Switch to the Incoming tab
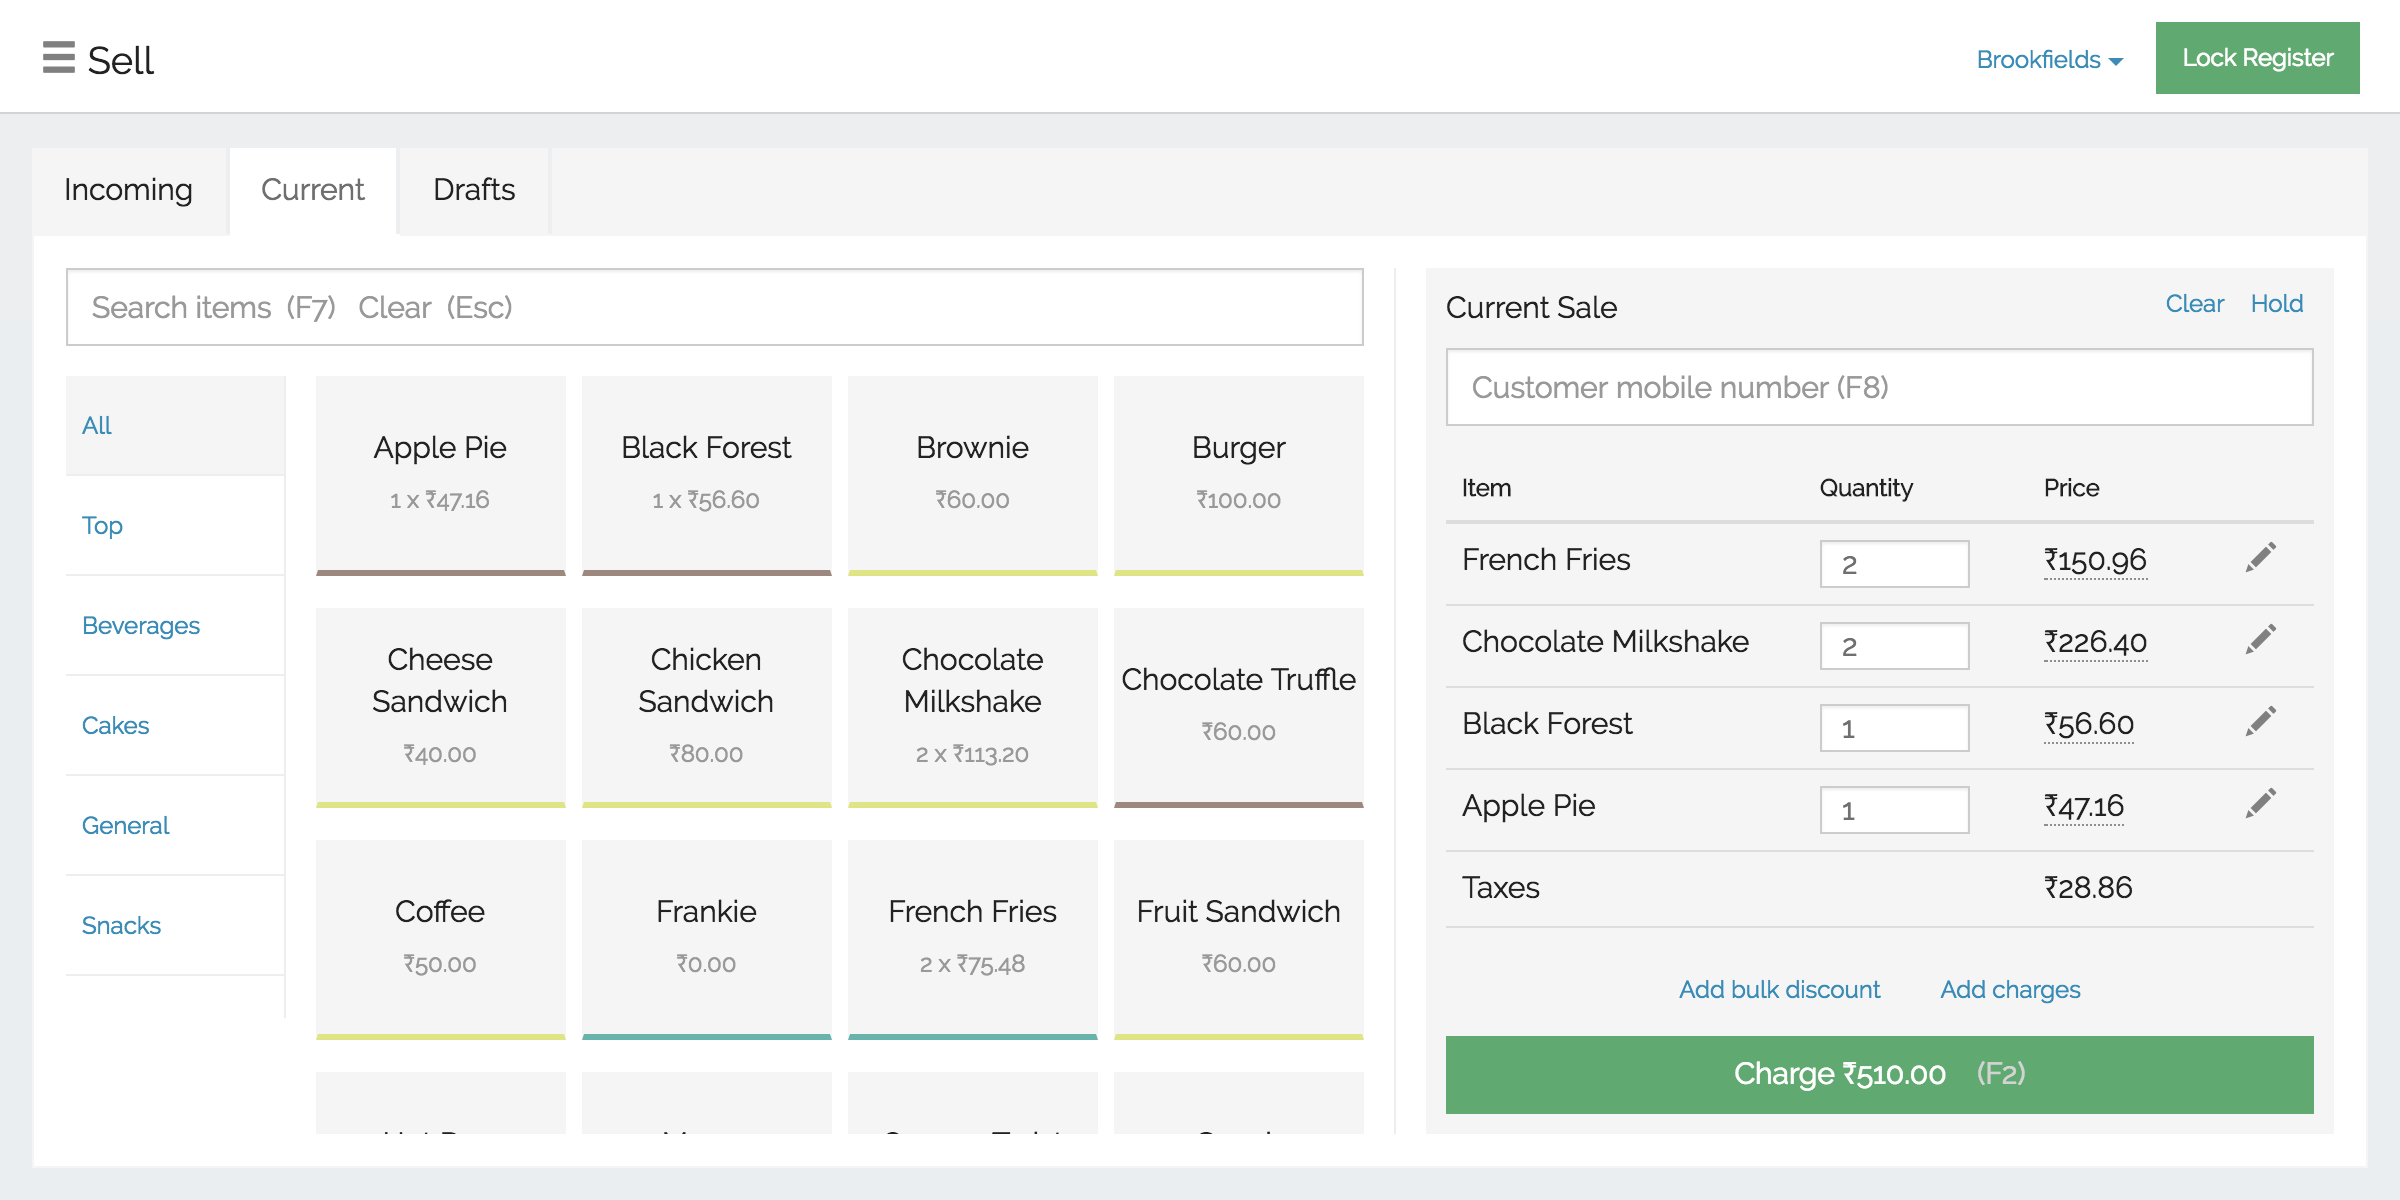Image resolution: width=2400 pixels, height=1200 pixels. coord(129,190)
